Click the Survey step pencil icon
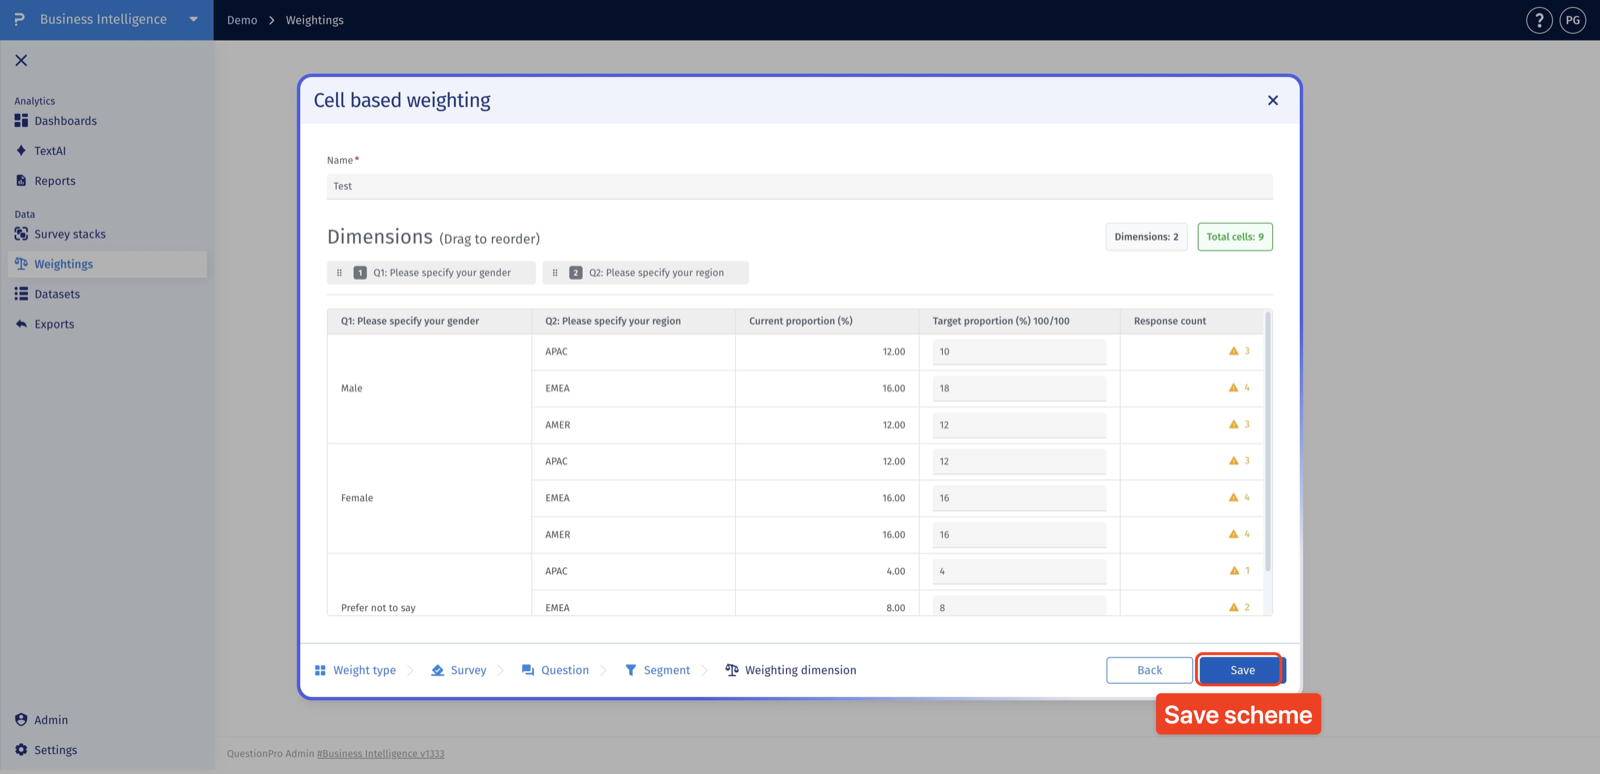Image resolution: width=1600 pixels, height=774 pixels. point(437,670)
